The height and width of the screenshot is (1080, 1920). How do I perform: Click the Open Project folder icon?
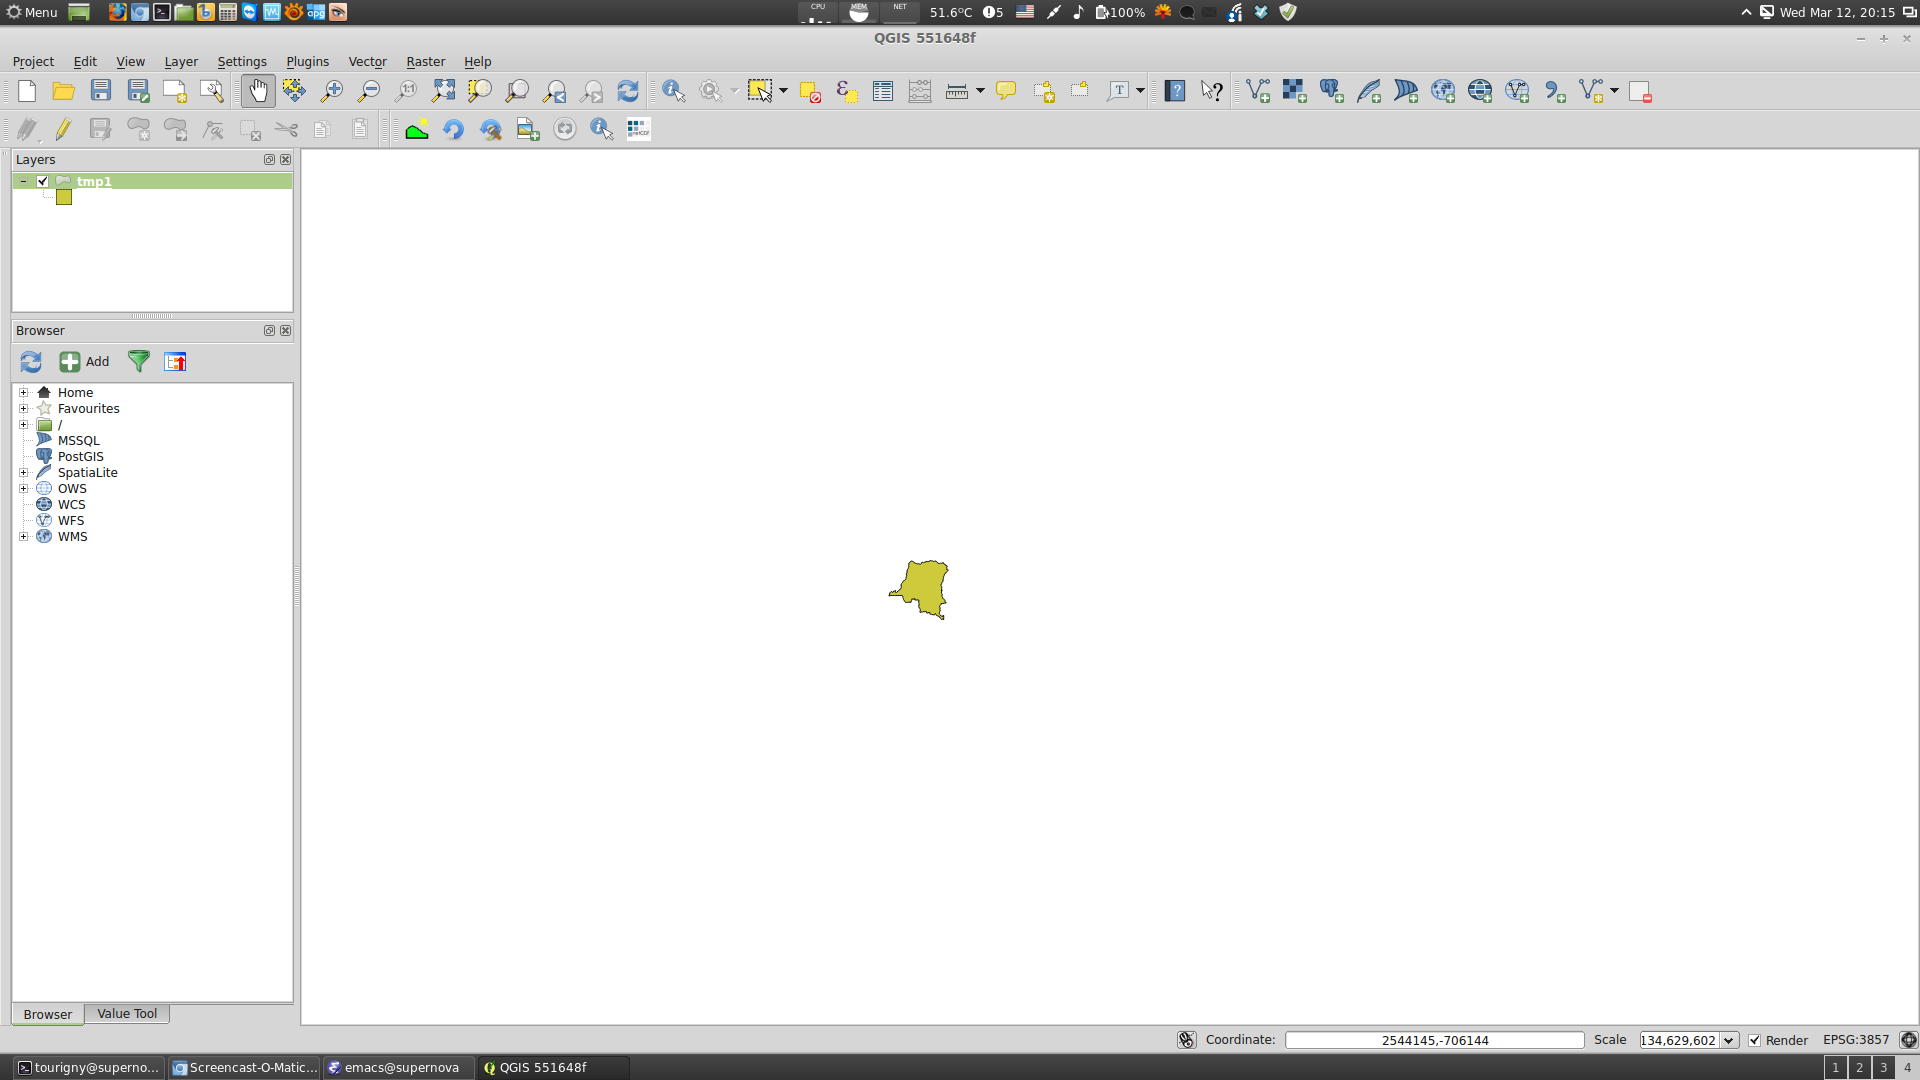coord(64,91)
